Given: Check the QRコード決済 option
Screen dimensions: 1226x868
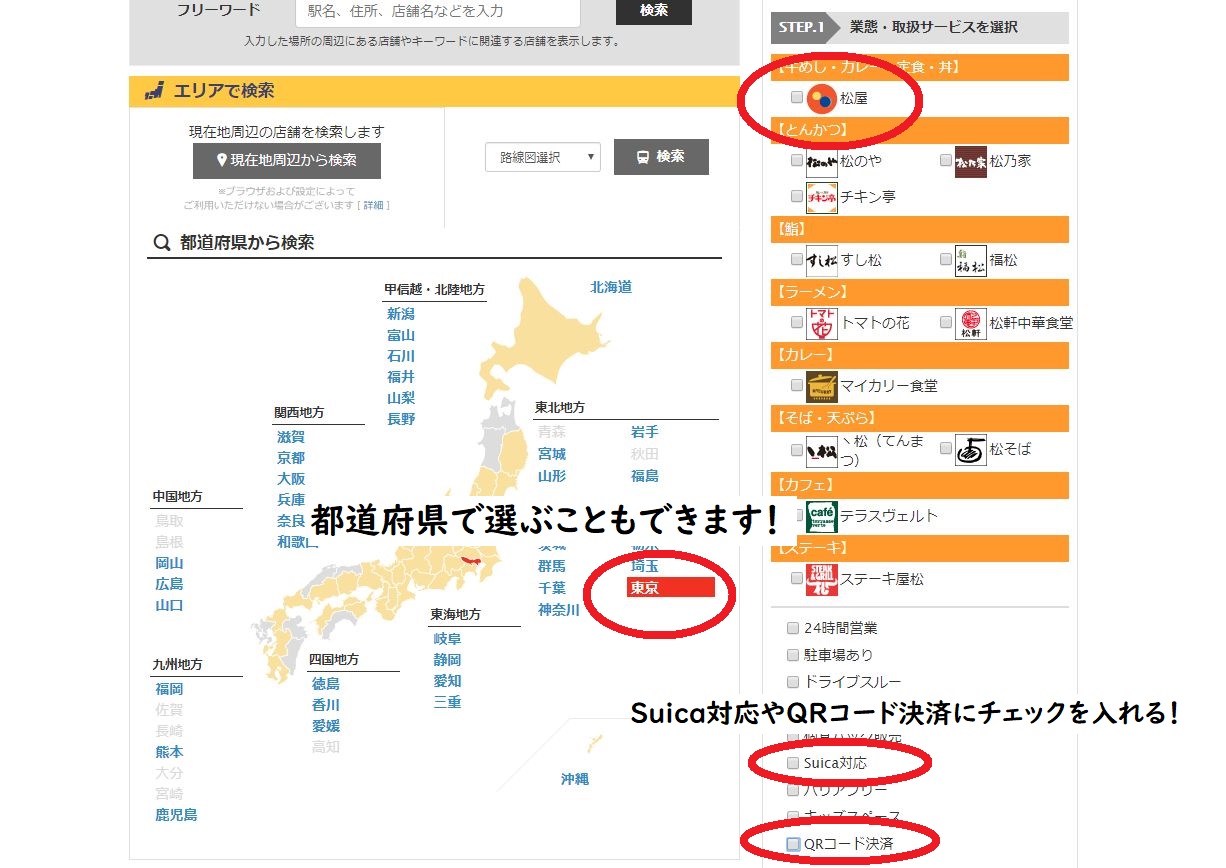Looking at the screenshot, I should [794, 844].
